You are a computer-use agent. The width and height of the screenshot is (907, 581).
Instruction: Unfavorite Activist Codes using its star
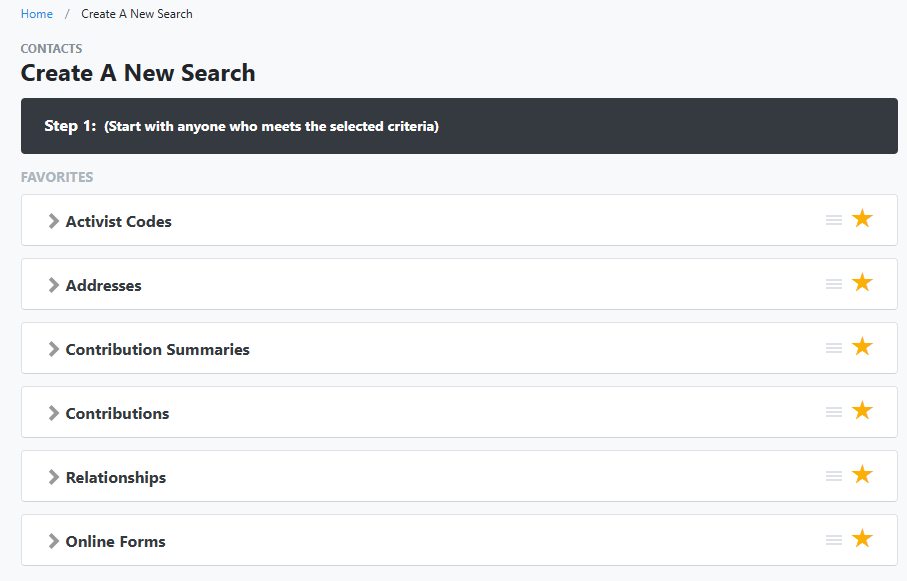(862, 219)
